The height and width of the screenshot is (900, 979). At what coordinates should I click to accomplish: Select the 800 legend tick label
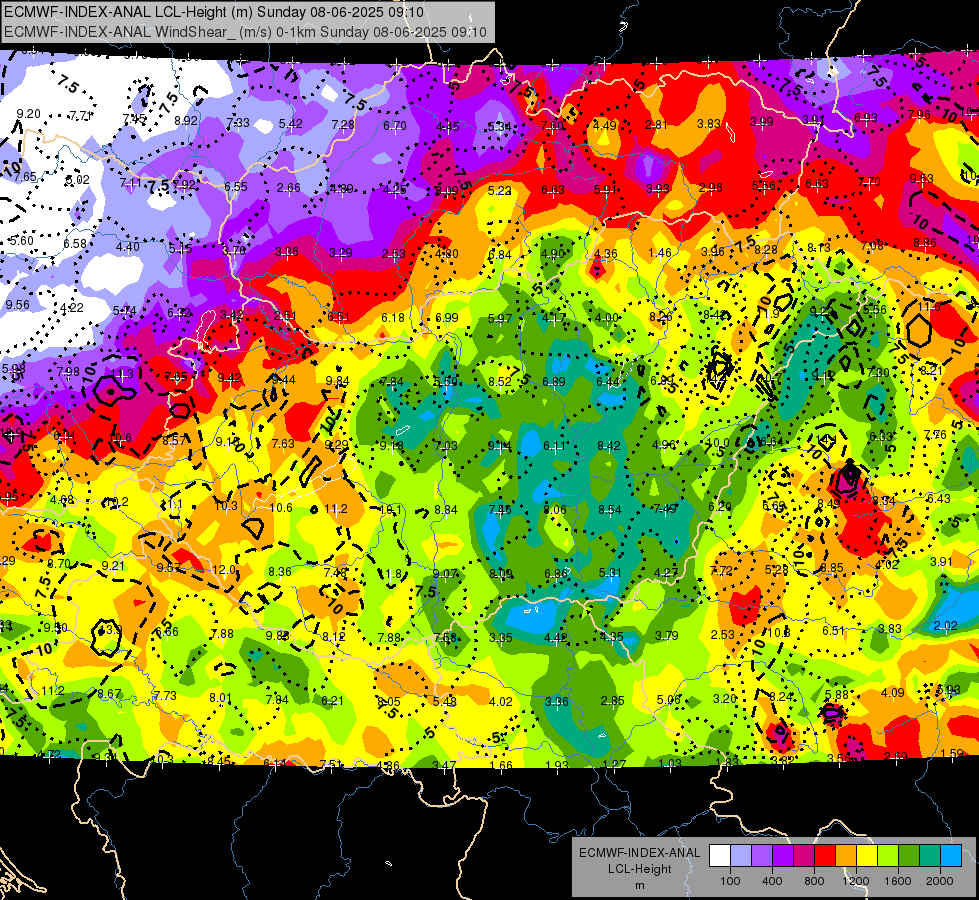pyautogui.click(x=814, y=881)
